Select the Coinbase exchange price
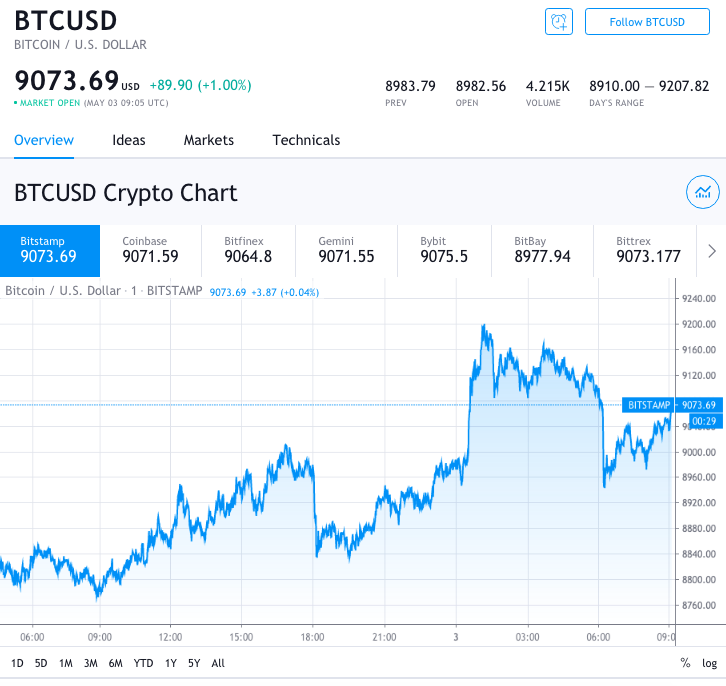This screenshot has width=726, height=686. (x=150, y=251)
